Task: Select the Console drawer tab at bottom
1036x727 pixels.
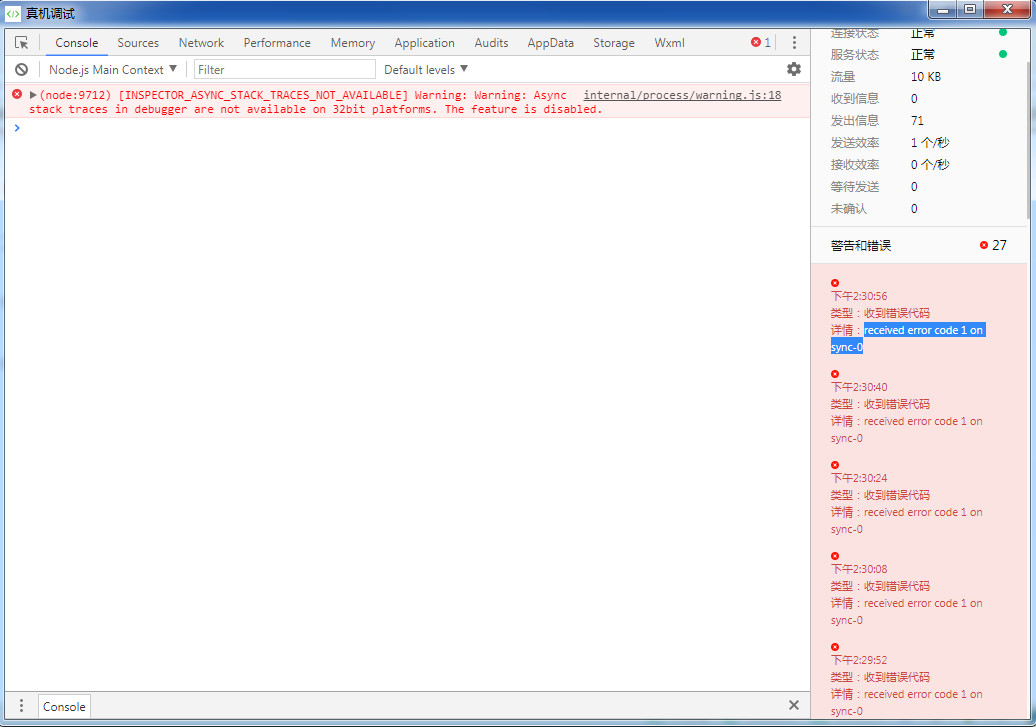Action: coord(64,706)
